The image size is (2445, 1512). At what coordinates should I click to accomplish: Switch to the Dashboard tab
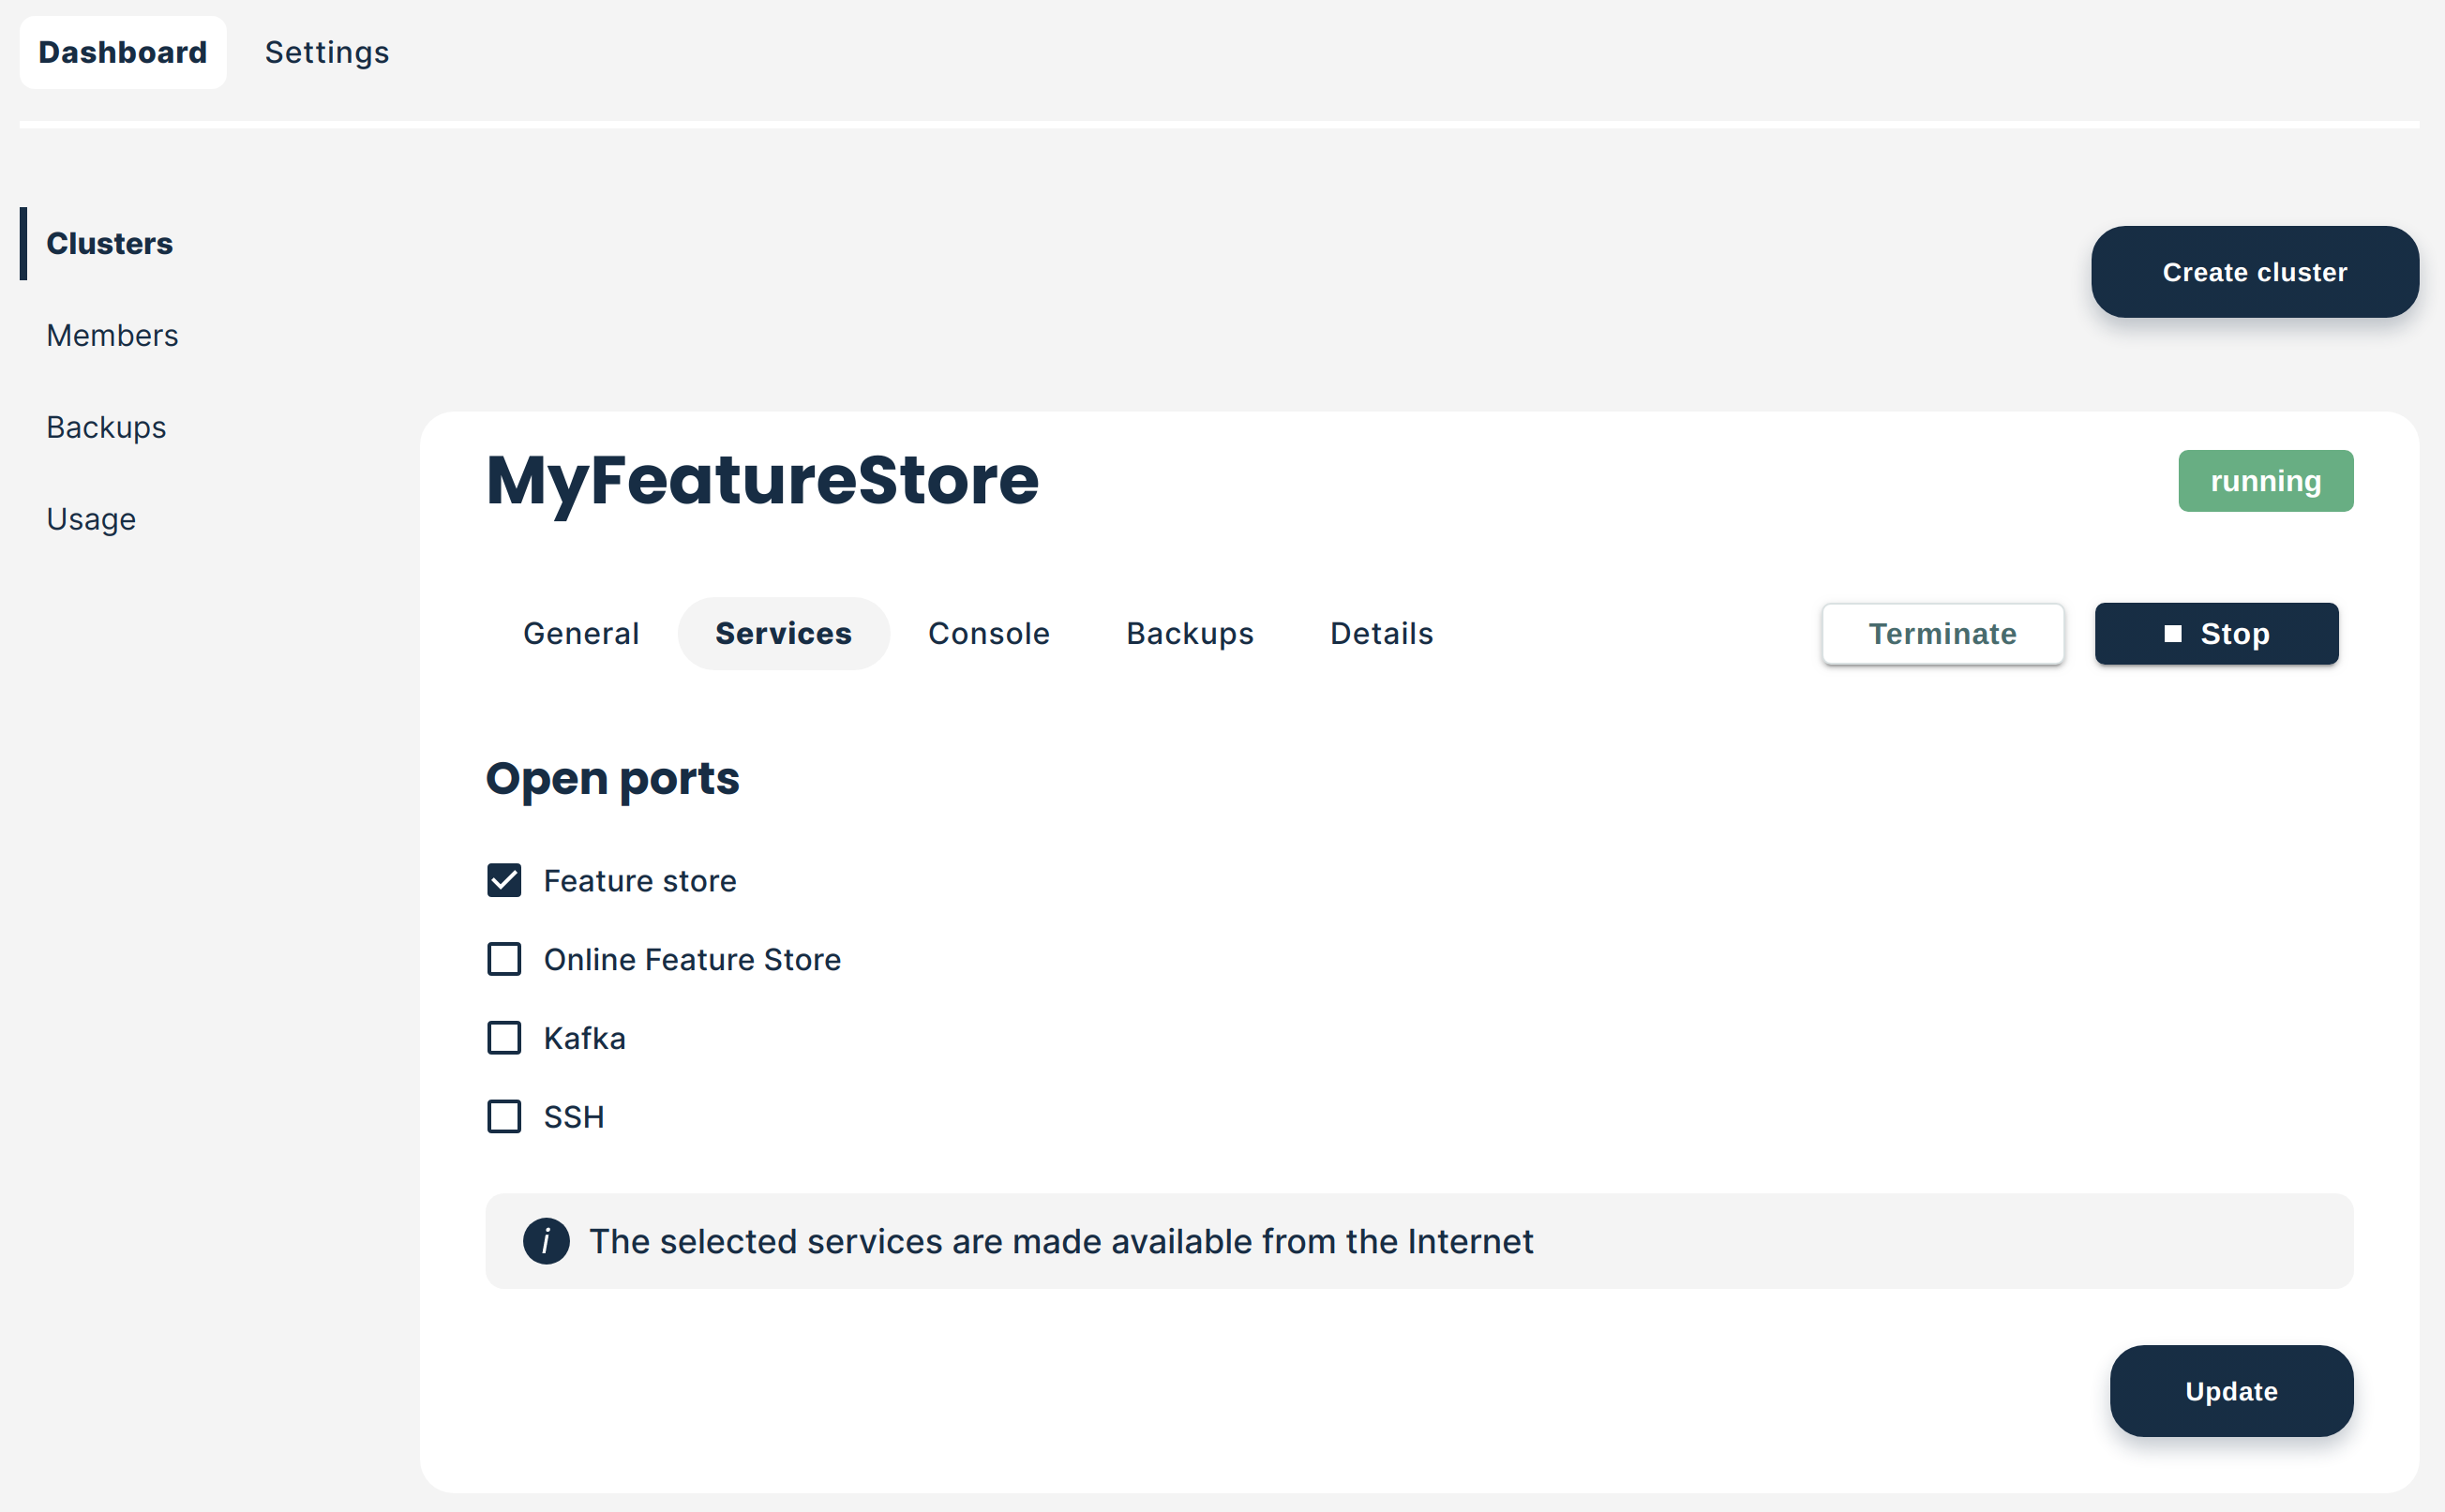123,52
